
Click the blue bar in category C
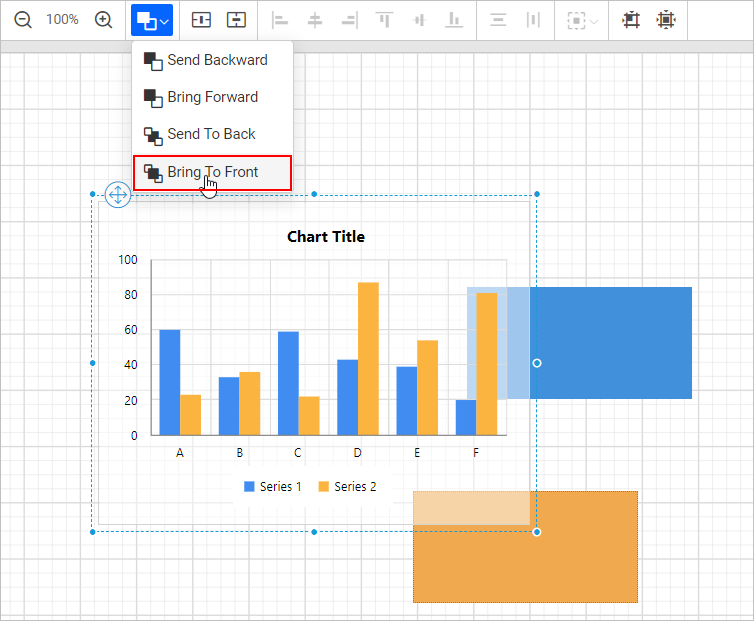(x=289, y=383)
